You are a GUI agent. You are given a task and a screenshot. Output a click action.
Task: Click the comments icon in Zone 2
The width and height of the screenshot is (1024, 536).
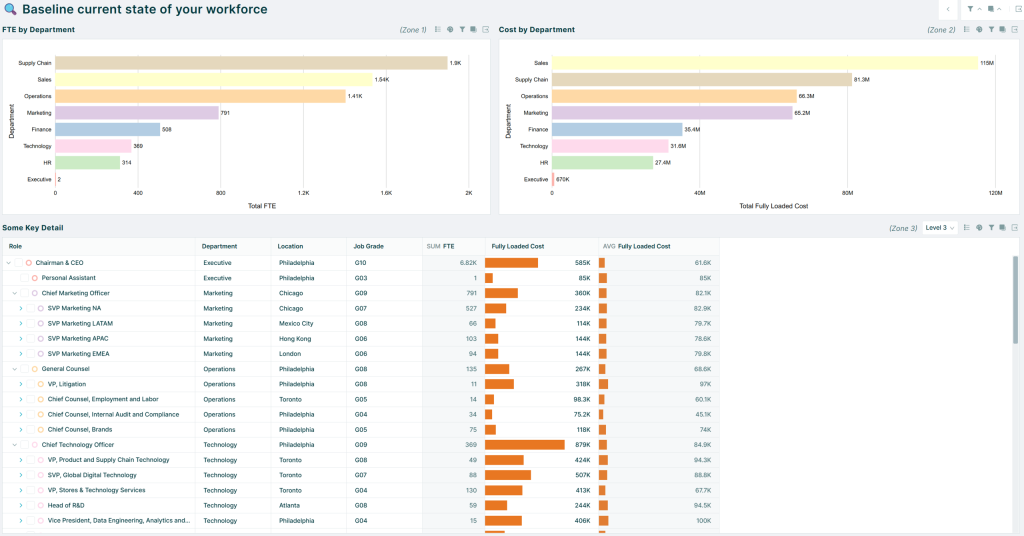[x=1002, y=29]
